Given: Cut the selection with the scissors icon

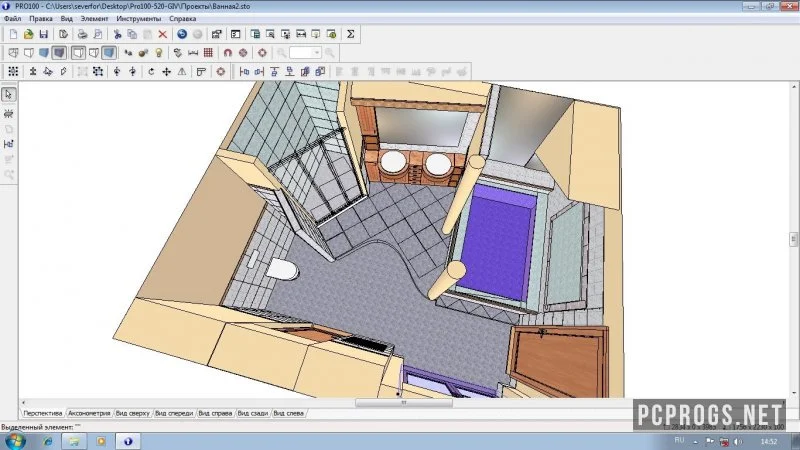Looking at the screenshot, I should [x=117, y=34].
